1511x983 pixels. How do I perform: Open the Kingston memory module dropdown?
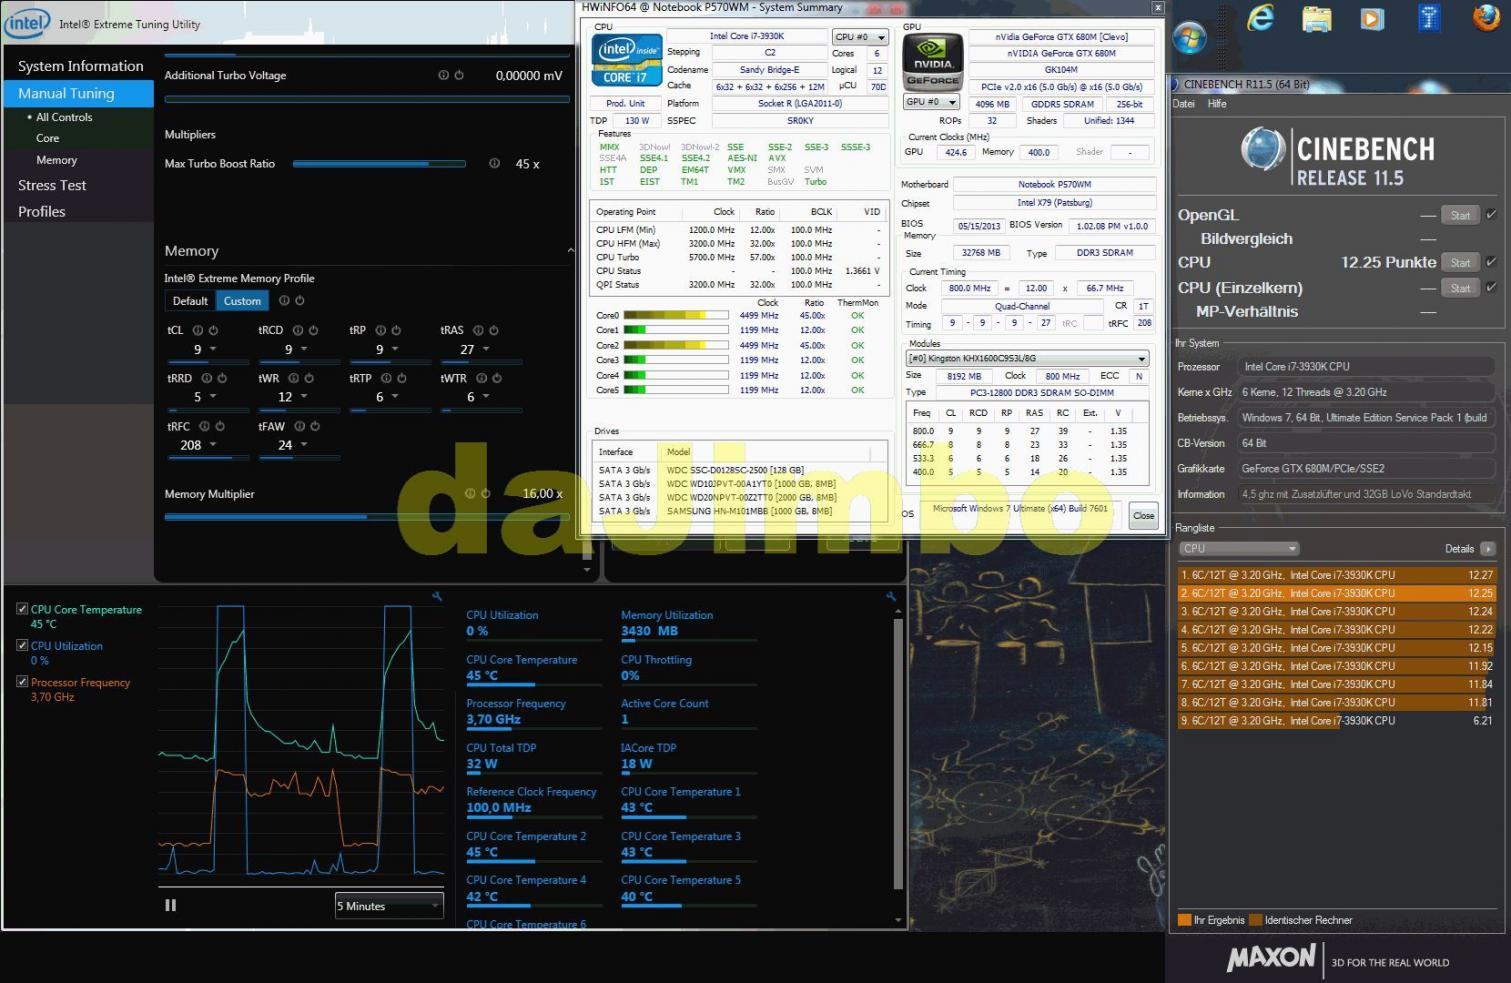[x=1027, y=358]
